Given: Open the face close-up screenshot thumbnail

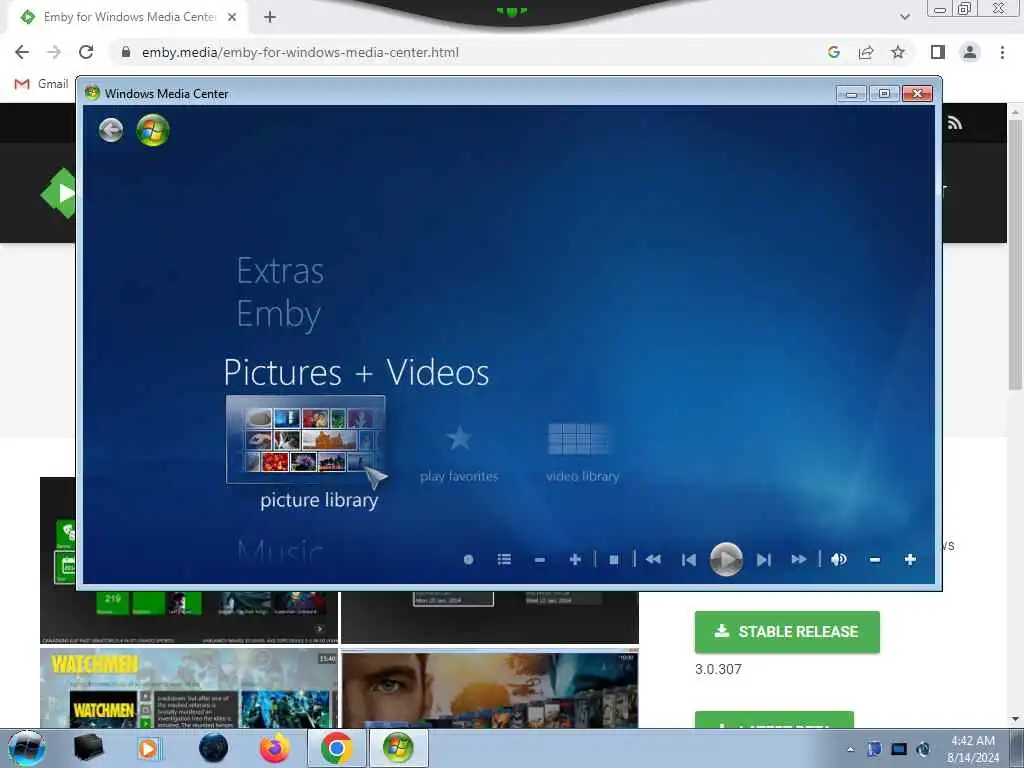Looking at the screenshot, I should pos(490,688).
